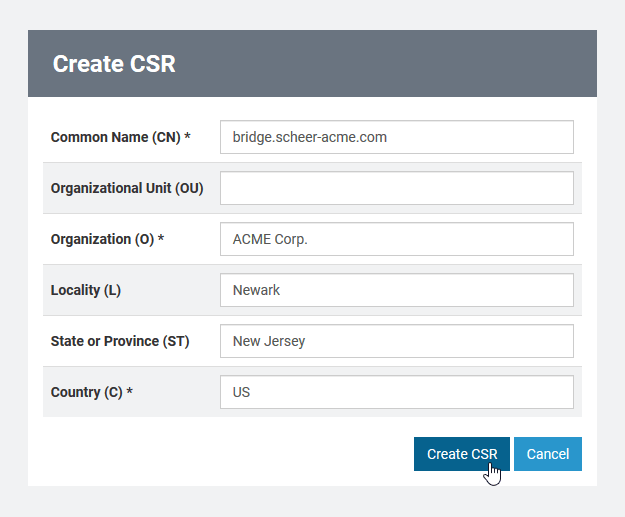Click the "State or Province (ST)" label

120,341
